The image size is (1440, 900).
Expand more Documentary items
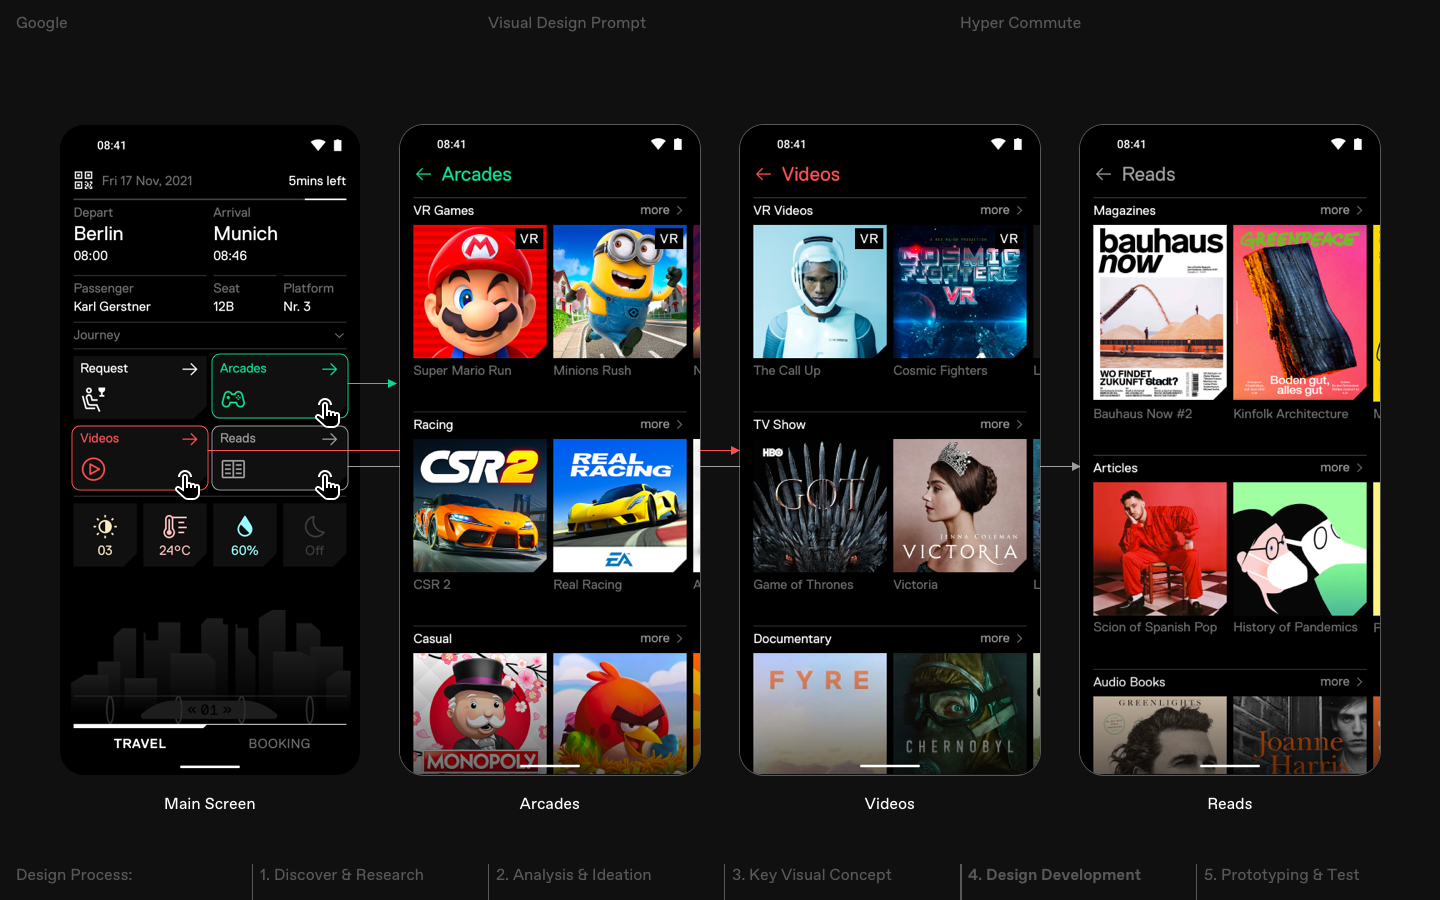coord(1002,638)
